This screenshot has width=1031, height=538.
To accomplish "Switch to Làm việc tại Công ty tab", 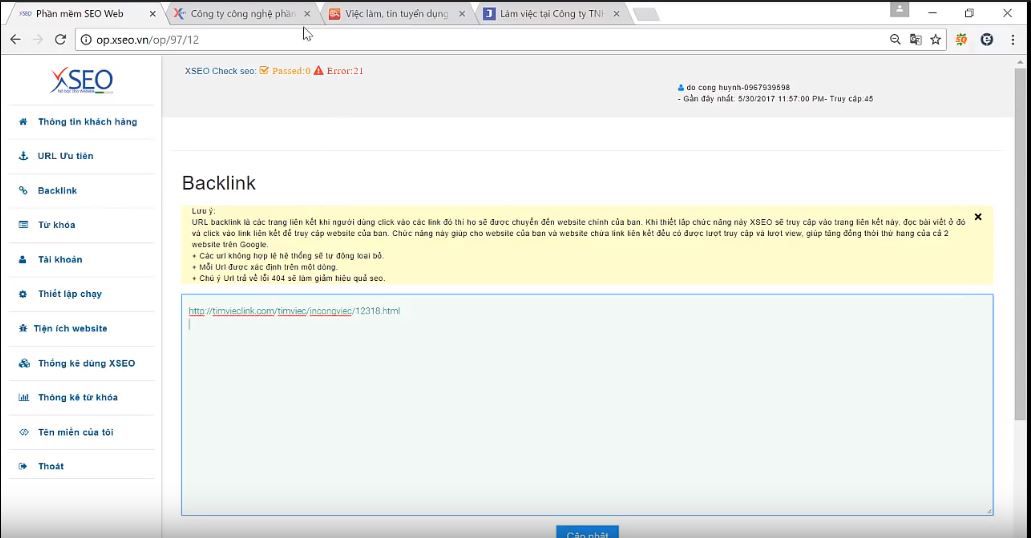I will tap(551, 13).
